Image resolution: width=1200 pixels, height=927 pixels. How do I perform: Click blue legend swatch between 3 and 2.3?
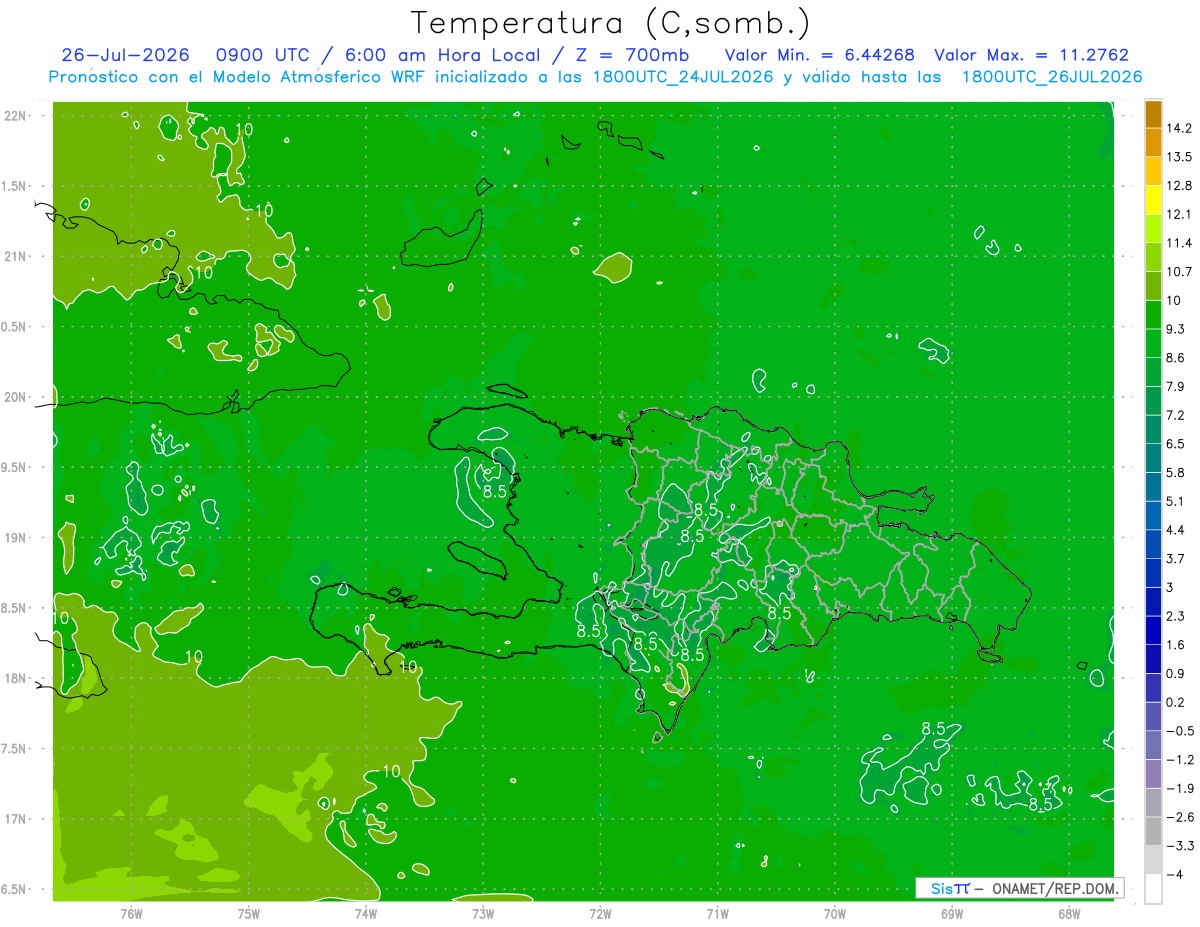point(1153,602)
